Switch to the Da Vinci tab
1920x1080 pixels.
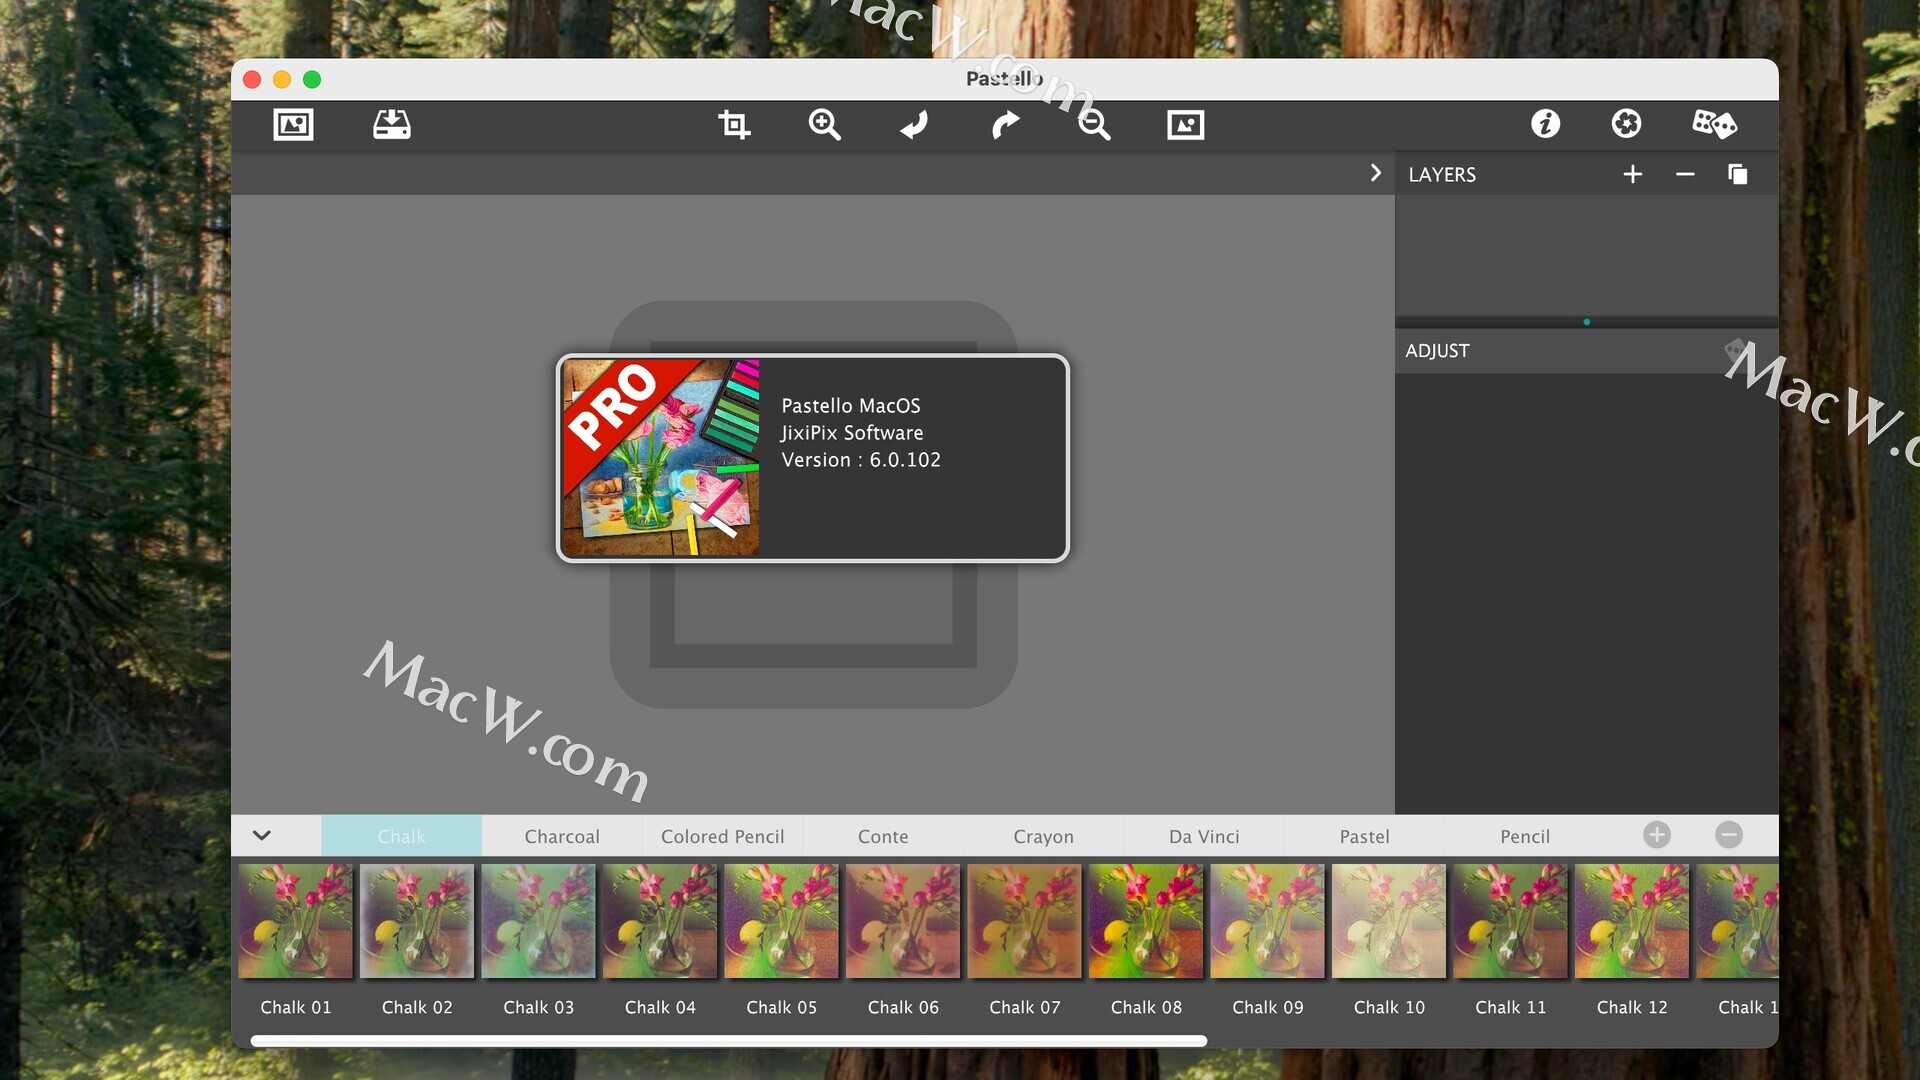pos(1204,836)
